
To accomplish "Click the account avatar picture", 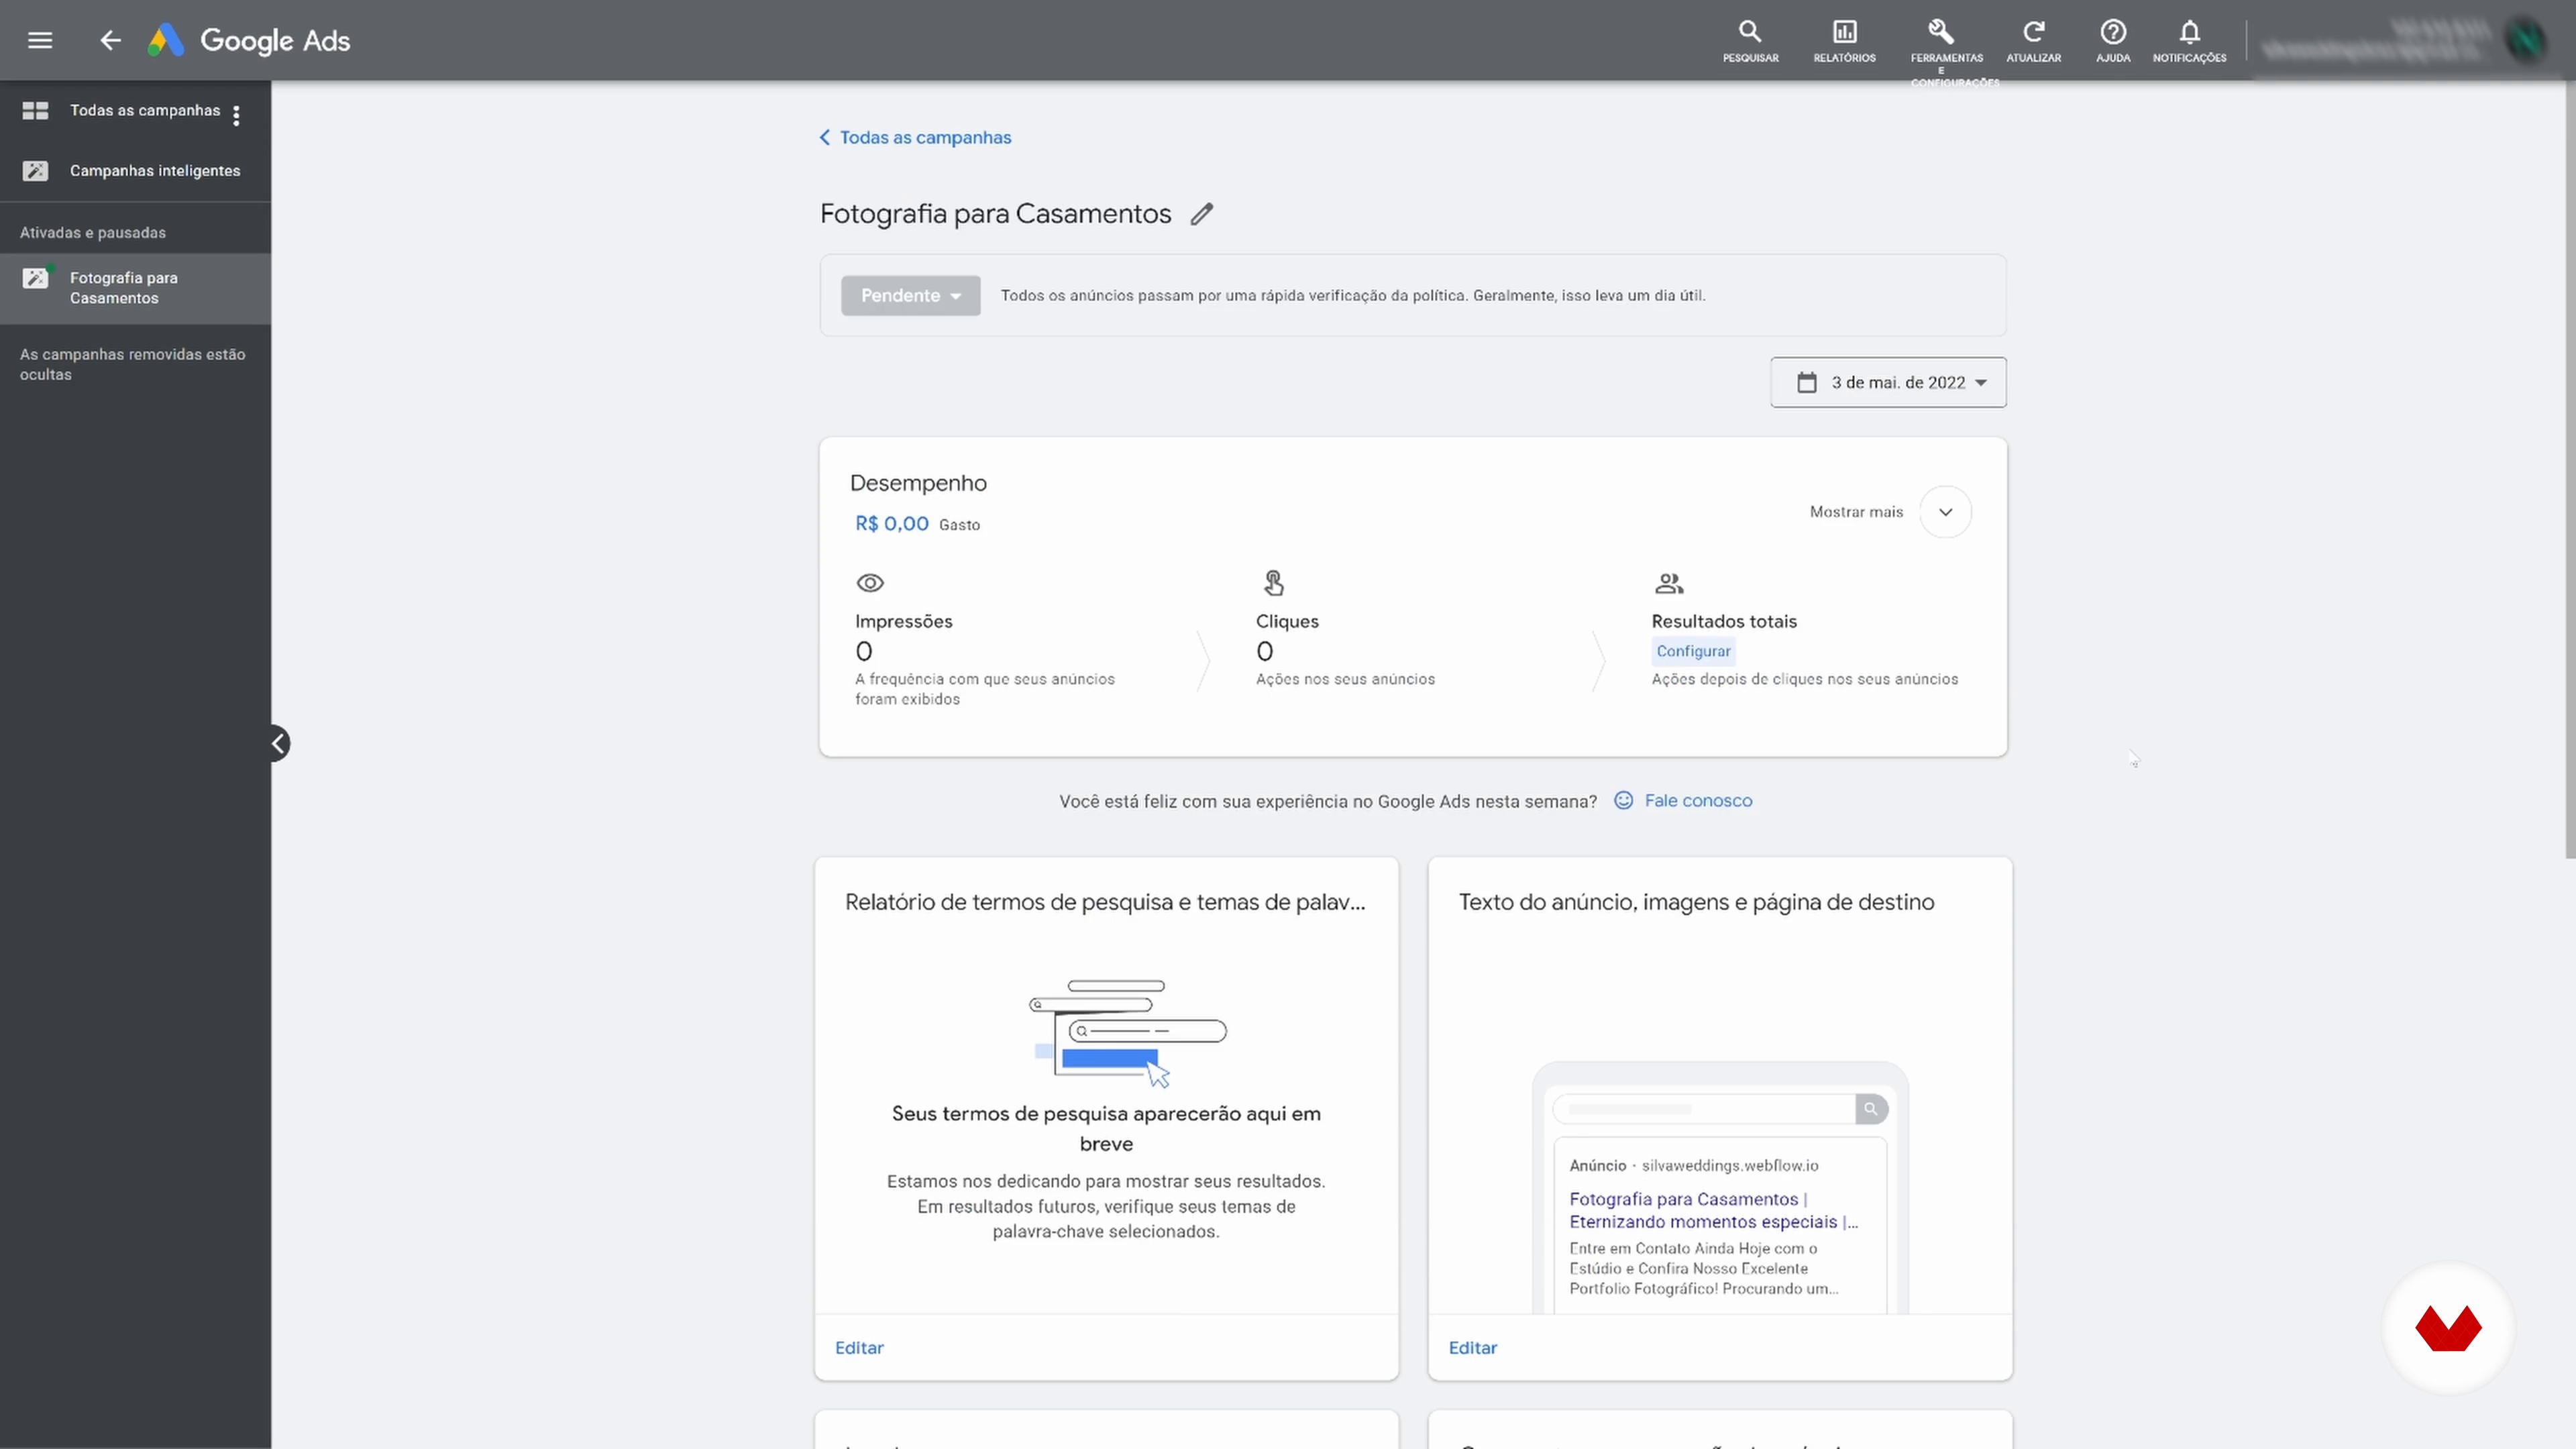I will point(2525,40).
